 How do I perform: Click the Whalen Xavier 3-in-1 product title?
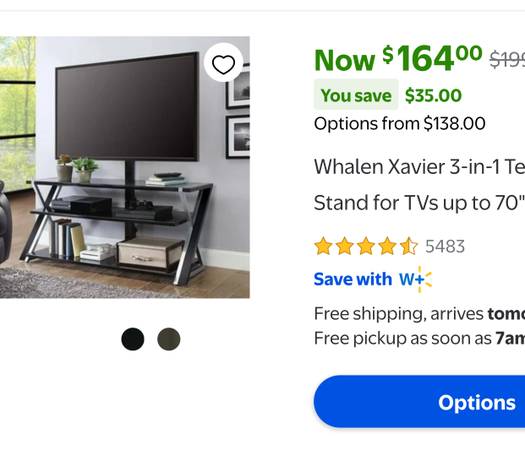click(x=419, y=184)
